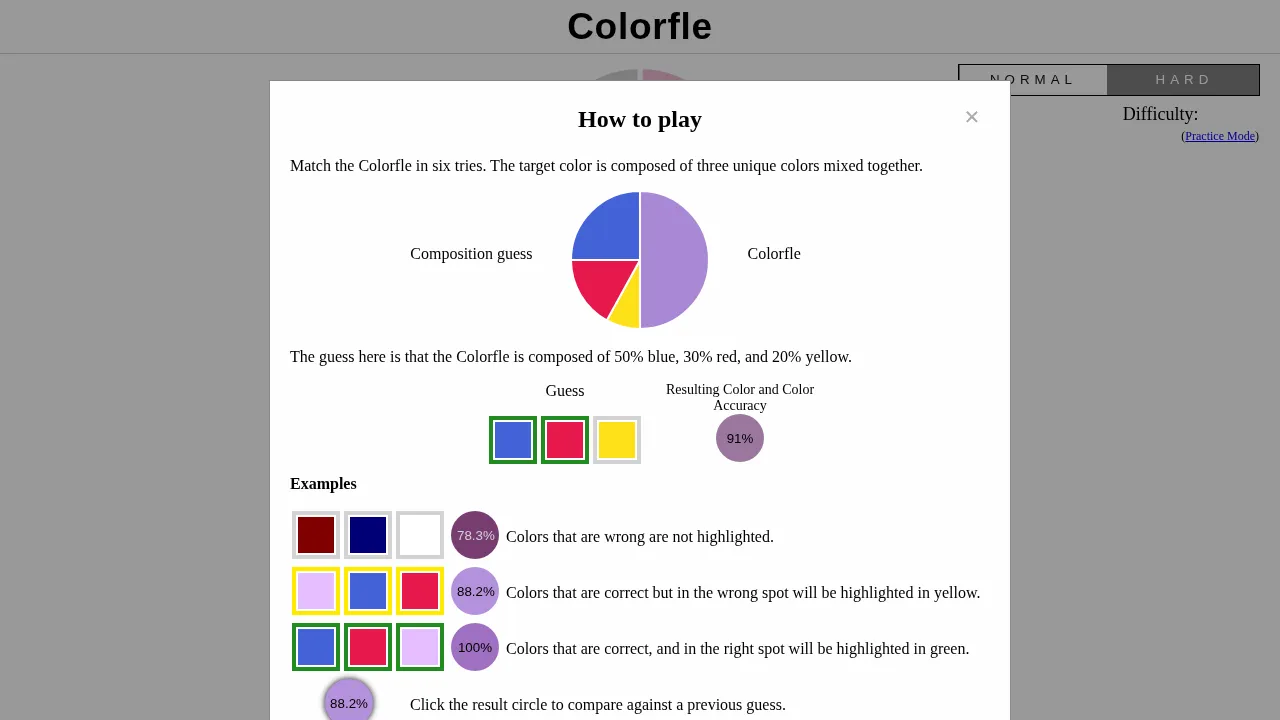1280x720 pixels.
Task: Click the Colorfle title
Action: pos(639,26)
